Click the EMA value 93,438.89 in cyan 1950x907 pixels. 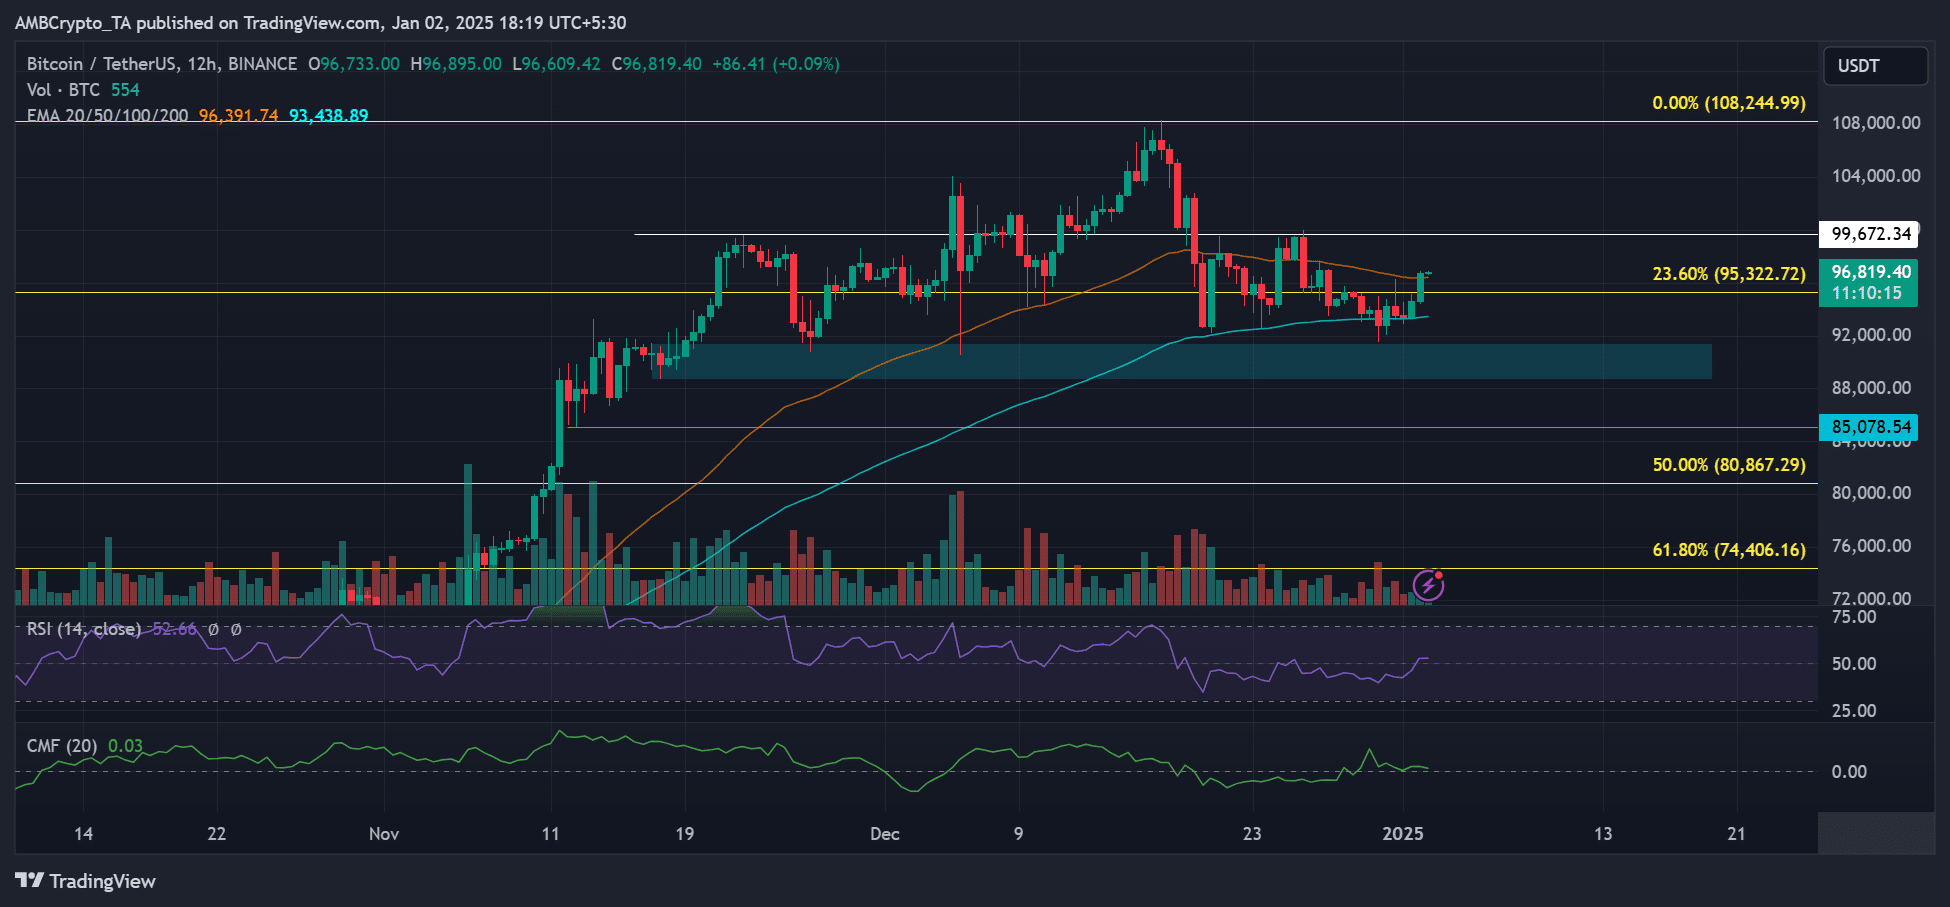(328, 116)
